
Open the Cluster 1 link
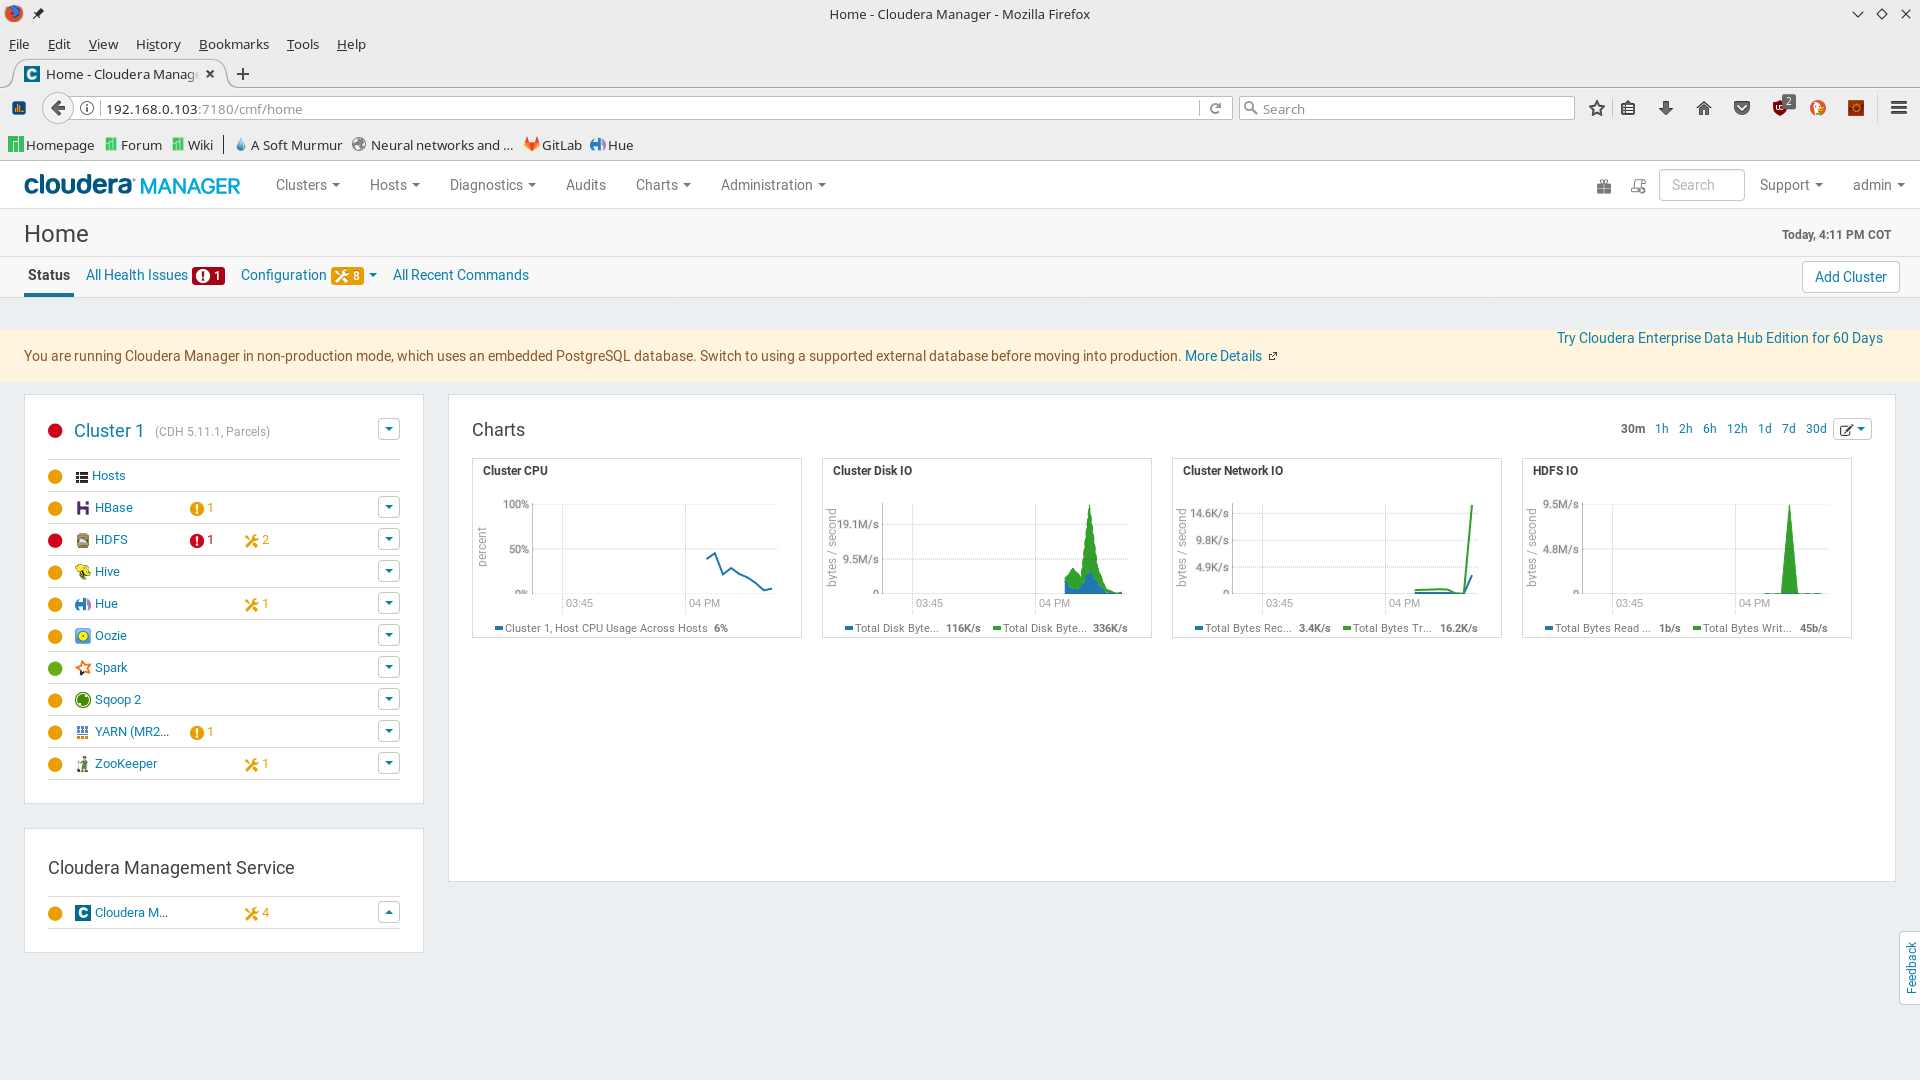click(x=109, y=431)
